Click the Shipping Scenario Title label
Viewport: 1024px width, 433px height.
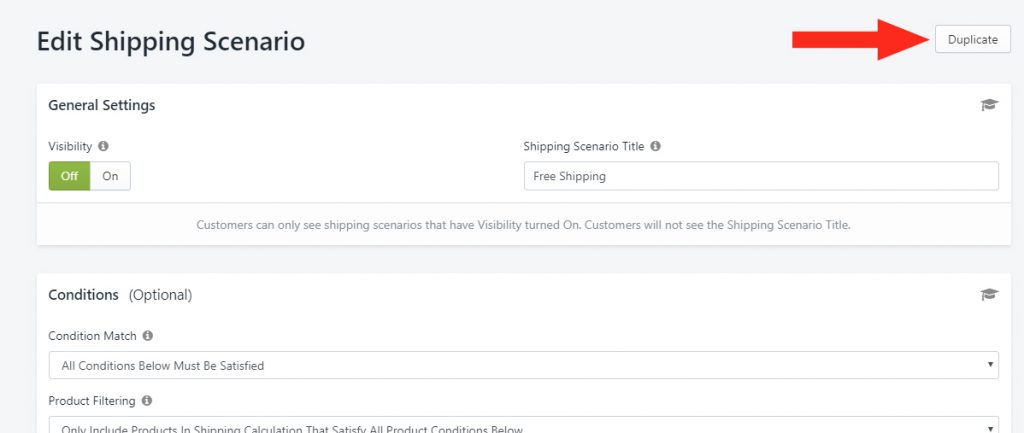point(584,146)
